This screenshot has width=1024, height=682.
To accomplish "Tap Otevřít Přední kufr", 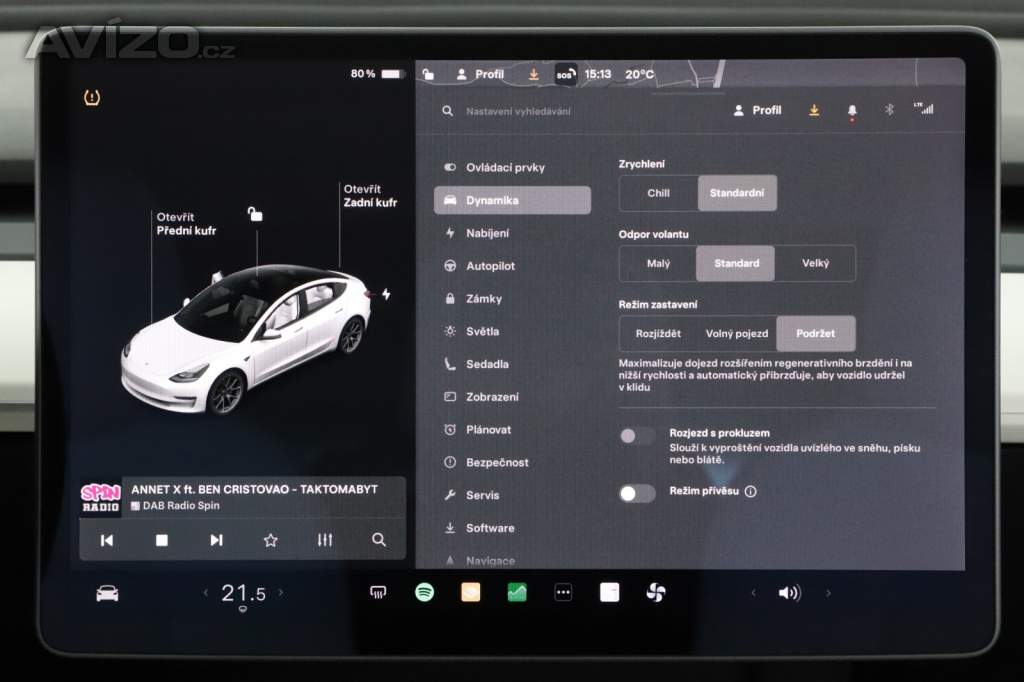I will click(x=185, y=224).
